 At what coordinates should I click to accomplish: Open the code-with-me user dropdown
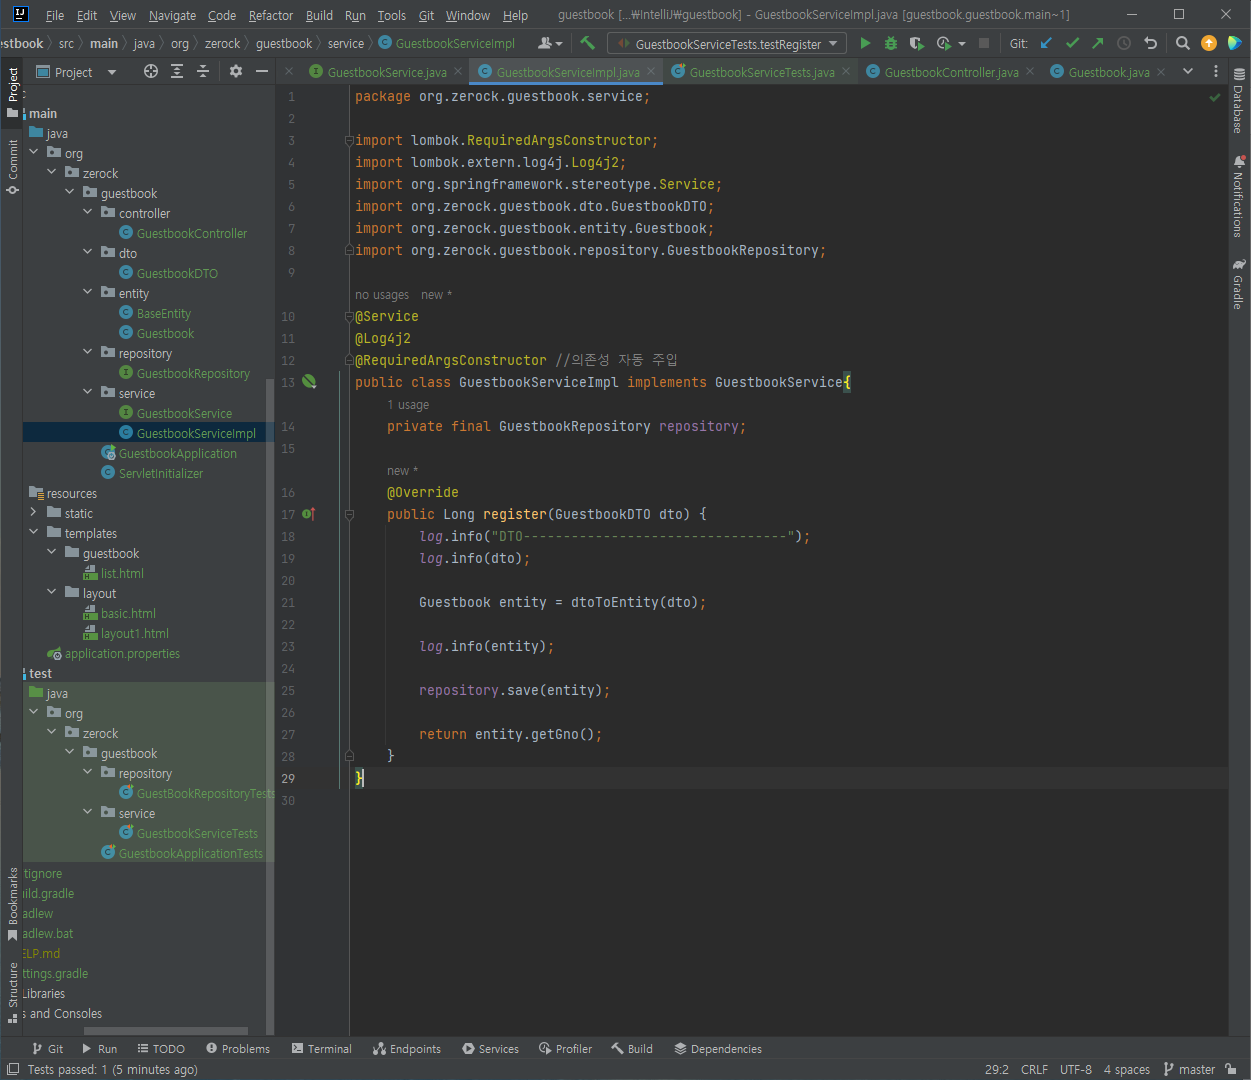coord(550,43)
